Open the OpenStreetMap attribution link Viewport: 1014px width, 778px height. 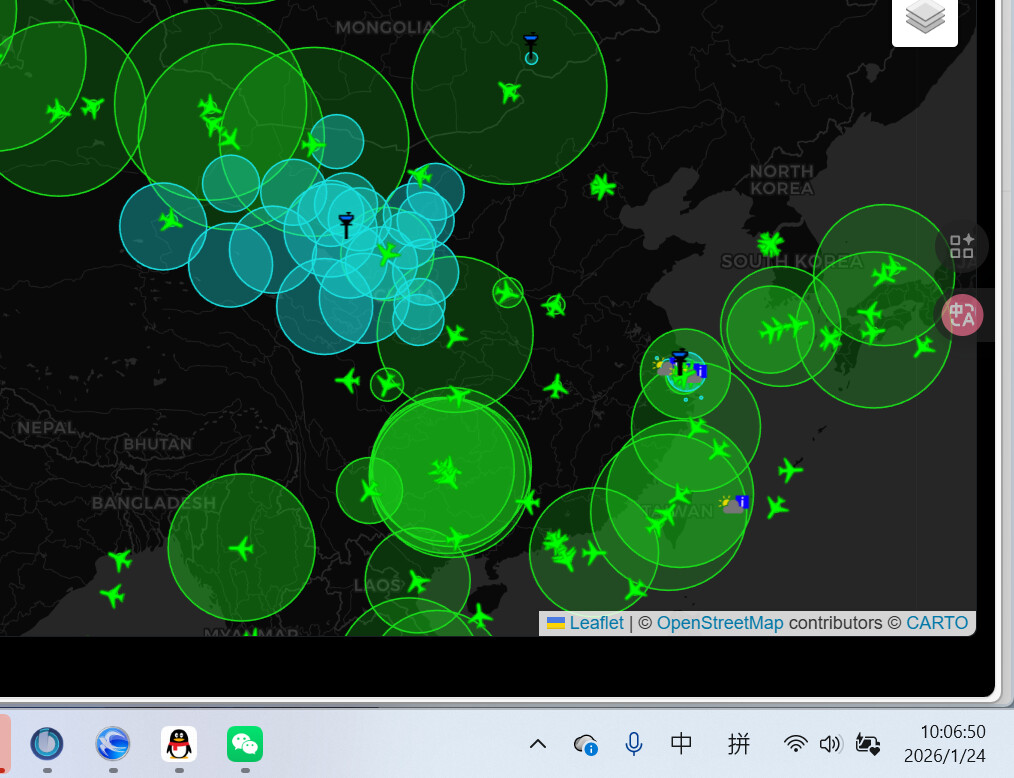coord(719,623)
